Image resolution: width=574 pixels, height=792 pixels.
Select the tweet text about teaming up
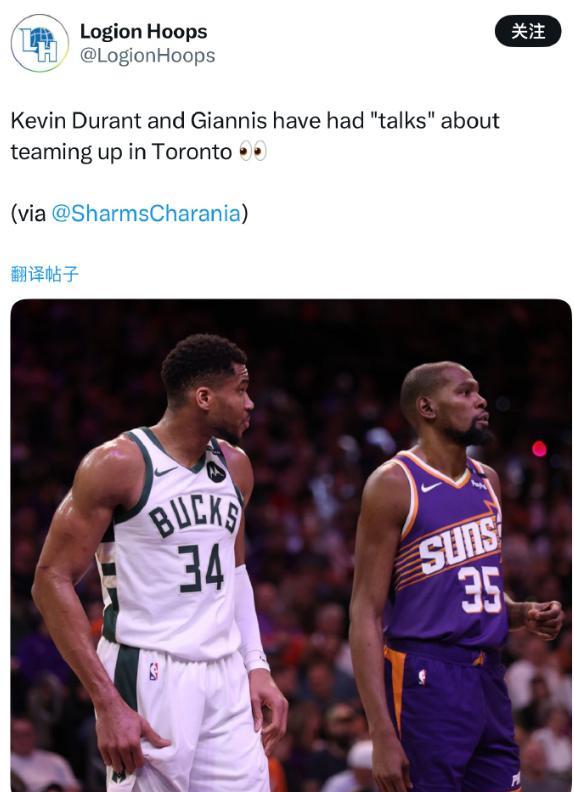pyautogui.click(x=255, y=136)
